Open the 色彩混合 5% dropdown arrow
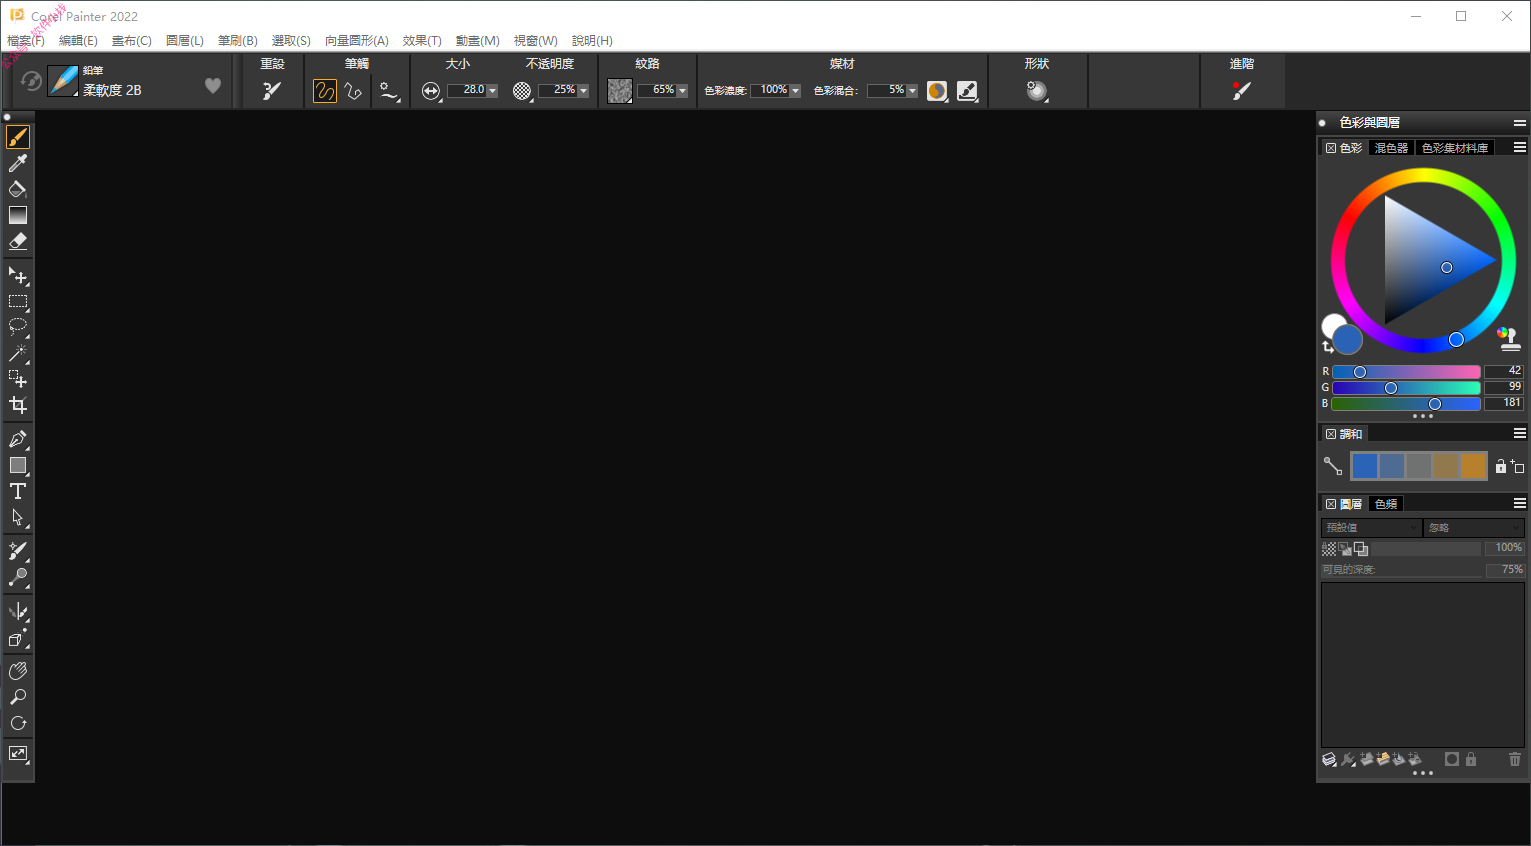Screen dimensions: 1531x846 [912, 91]
